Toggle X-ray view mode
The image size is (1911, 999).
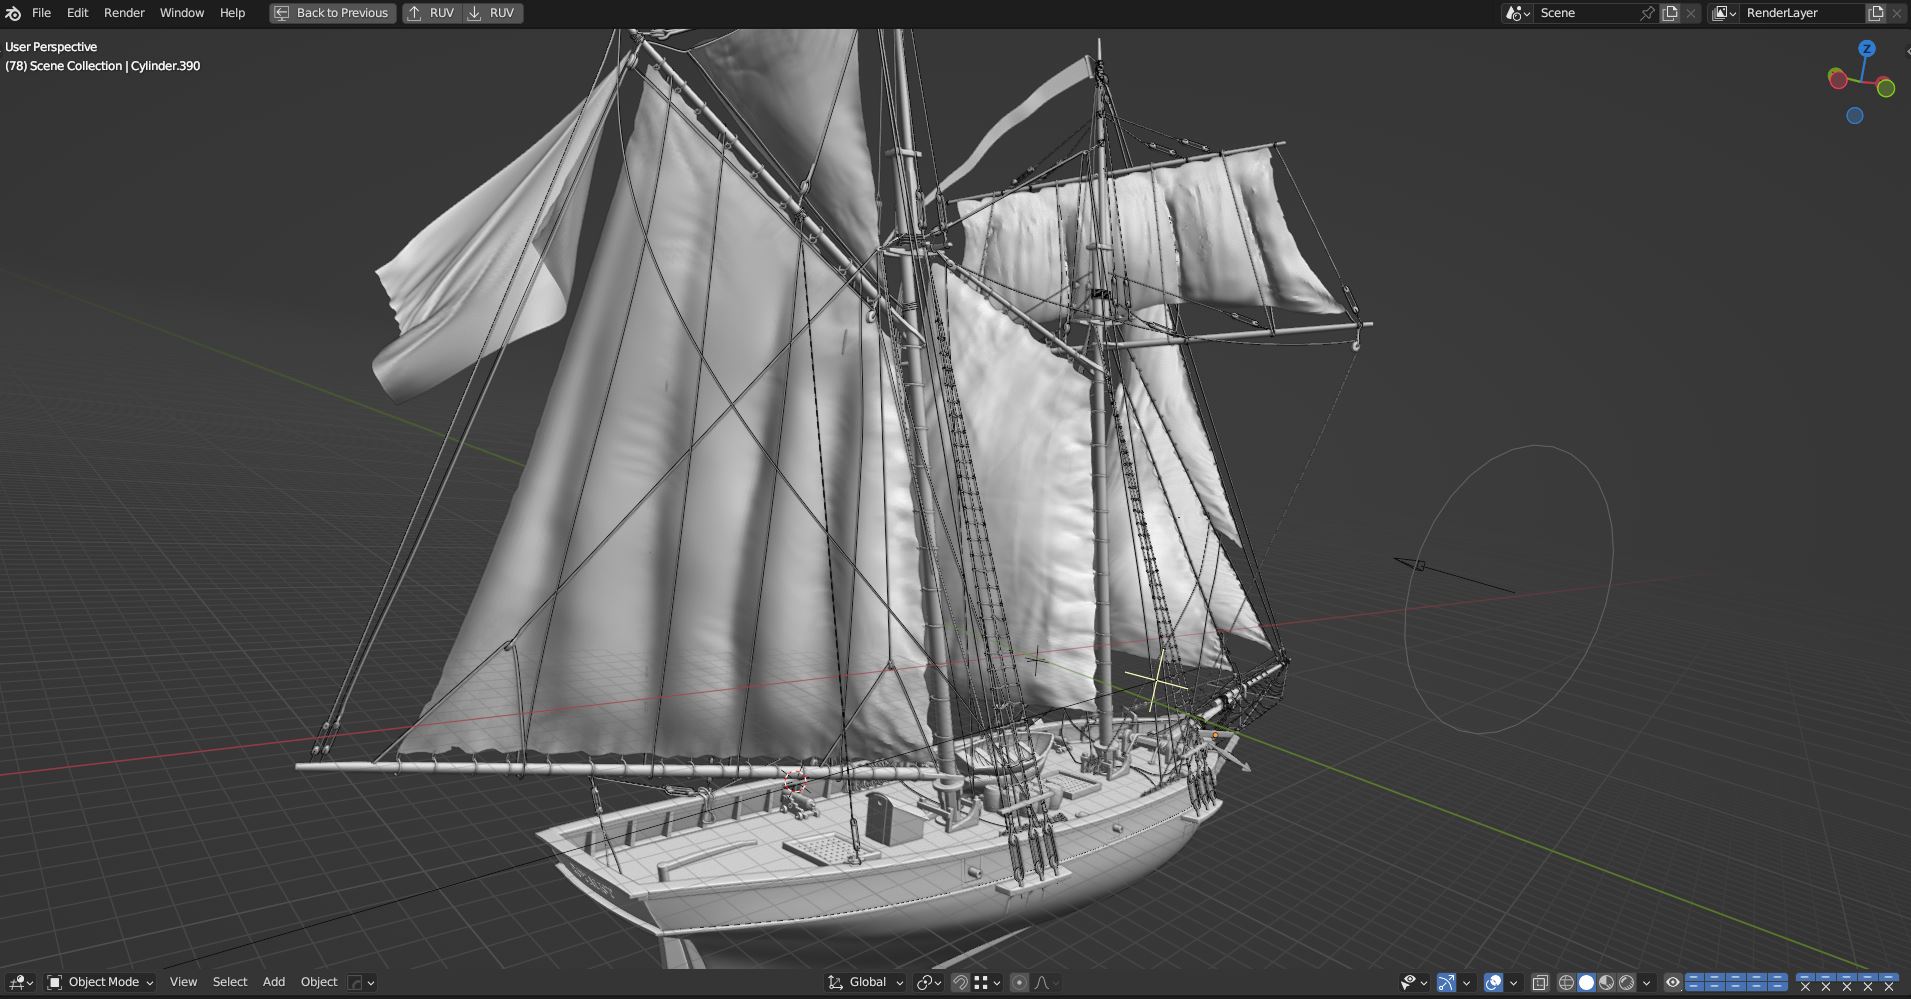[x=1540, y=982]
